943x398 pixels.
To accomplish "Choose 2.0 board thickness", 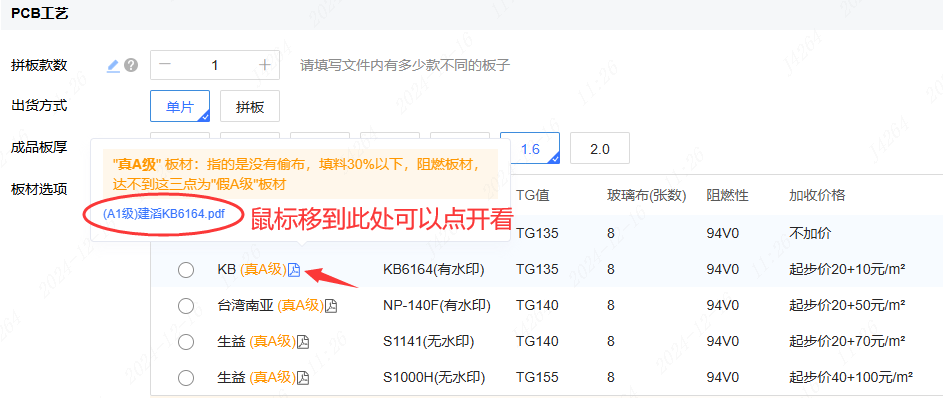I will (600, 148).
